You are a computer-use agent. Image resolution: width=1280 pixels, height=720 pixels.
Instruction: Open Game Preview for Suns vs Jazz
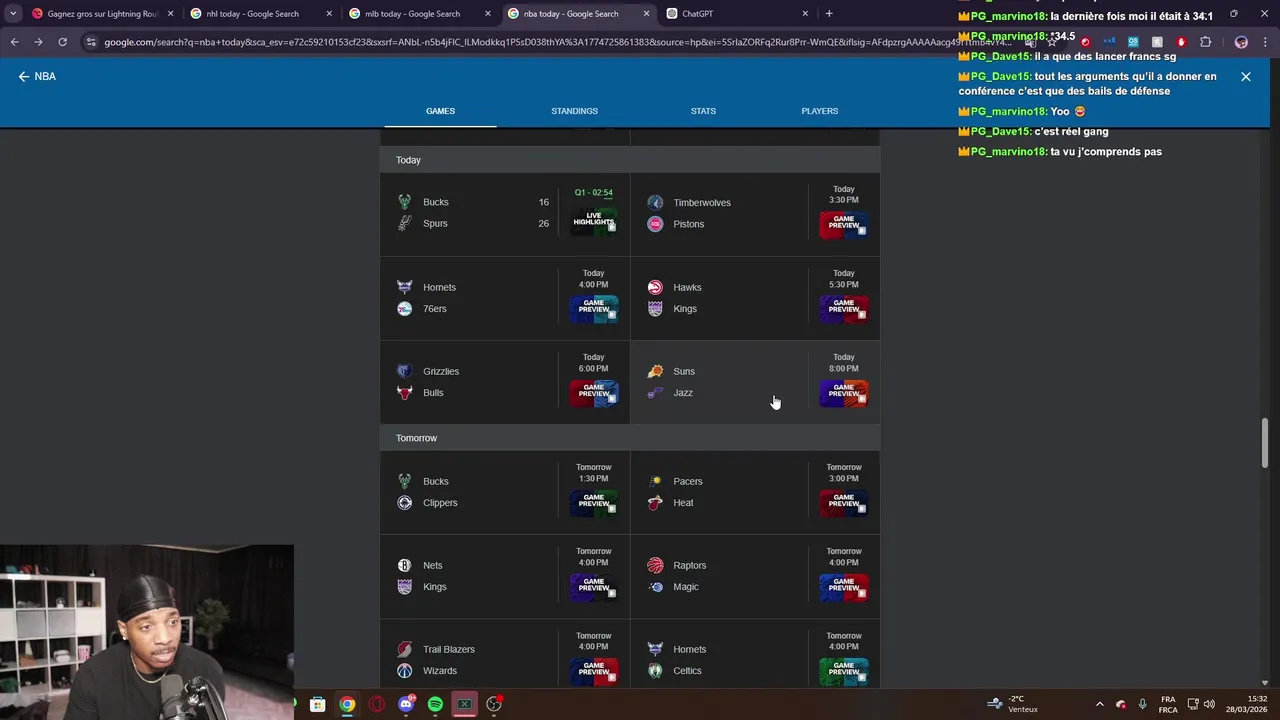pyautogui.click(x=844, y=393)
